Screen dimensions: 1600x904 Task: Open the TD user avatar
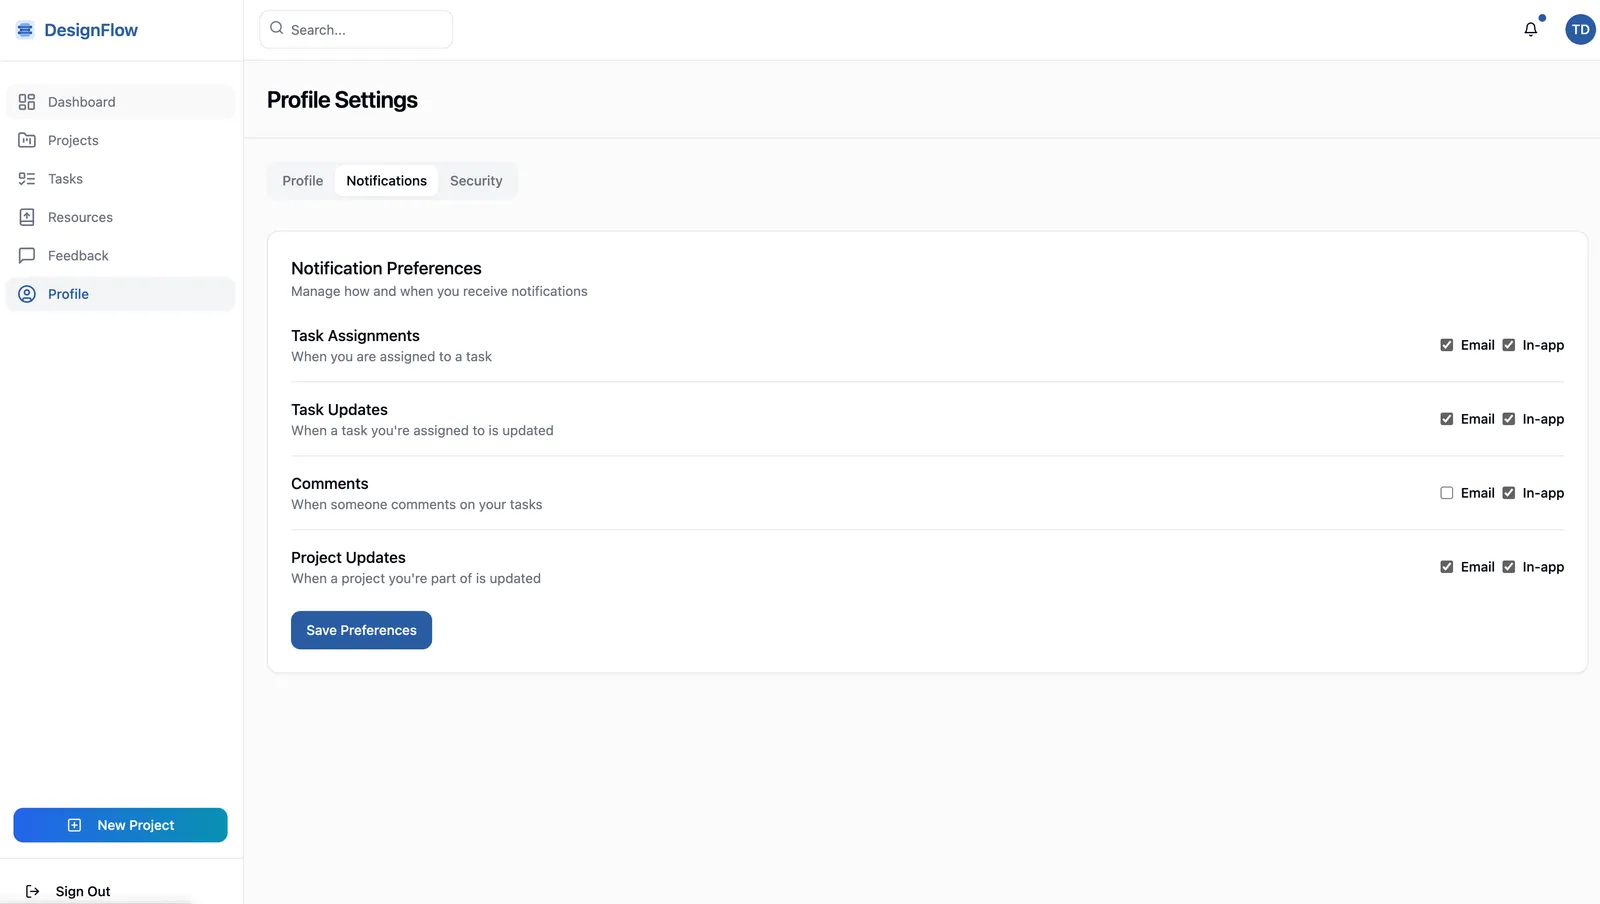[x=1580, y=30]
